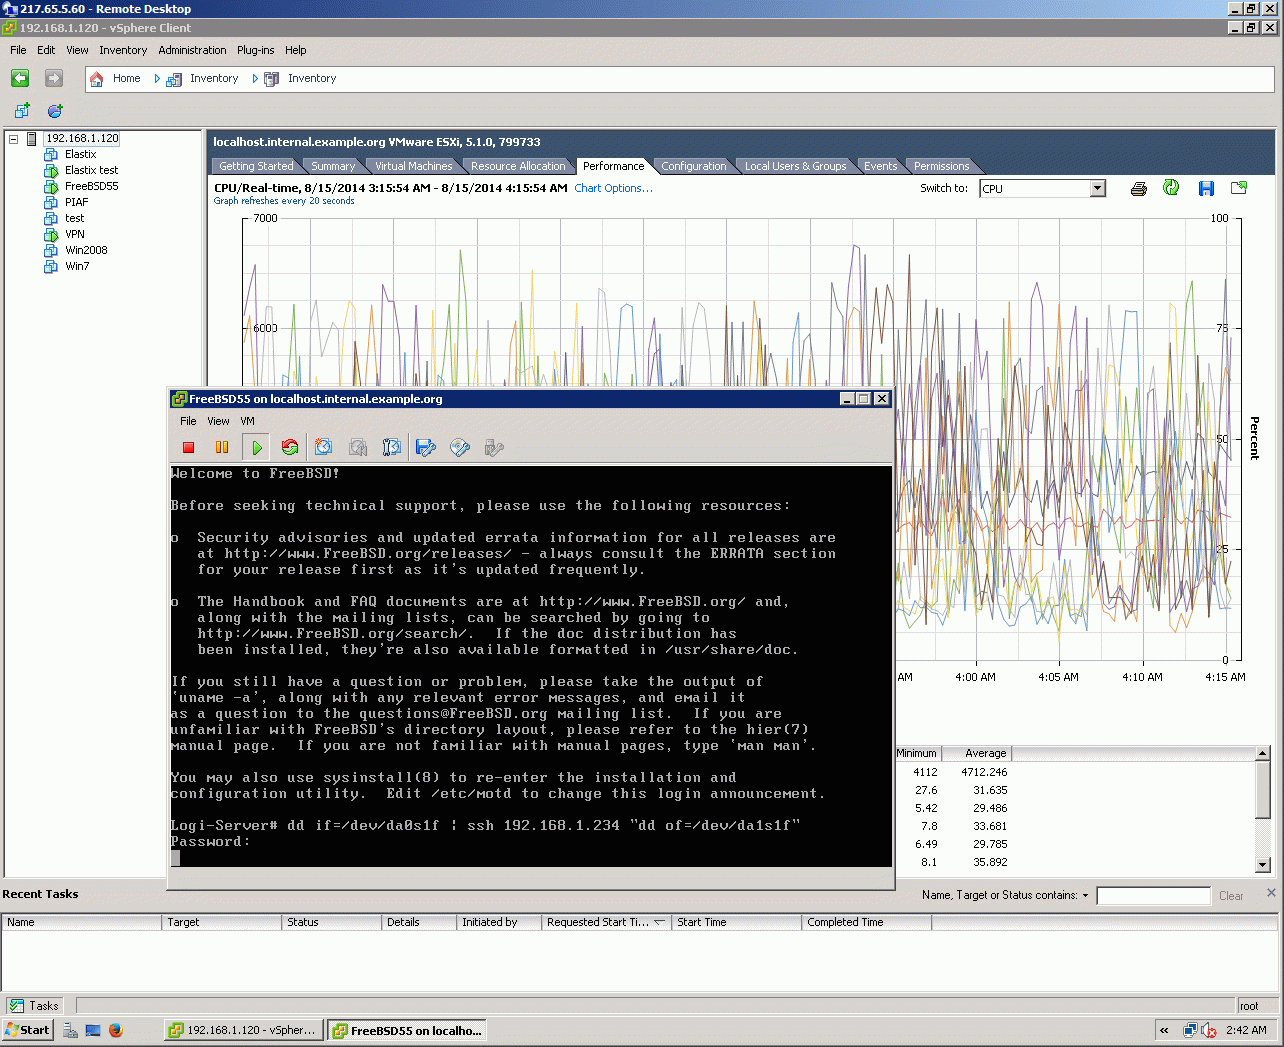The image size is (1284, 1047).
Task: Click the breadcrumb arrow after first Inventory
Action: (x=255, y=79)
